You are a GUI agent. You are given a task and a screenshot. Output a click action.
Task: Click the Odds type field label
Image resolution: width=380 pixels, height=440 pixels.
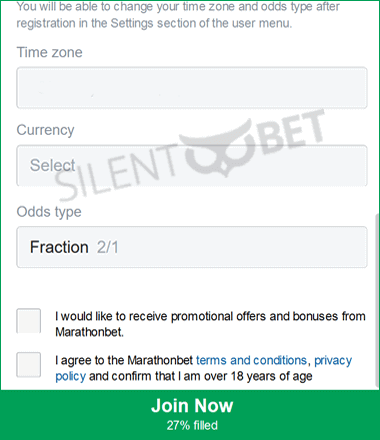coord(49,212)
